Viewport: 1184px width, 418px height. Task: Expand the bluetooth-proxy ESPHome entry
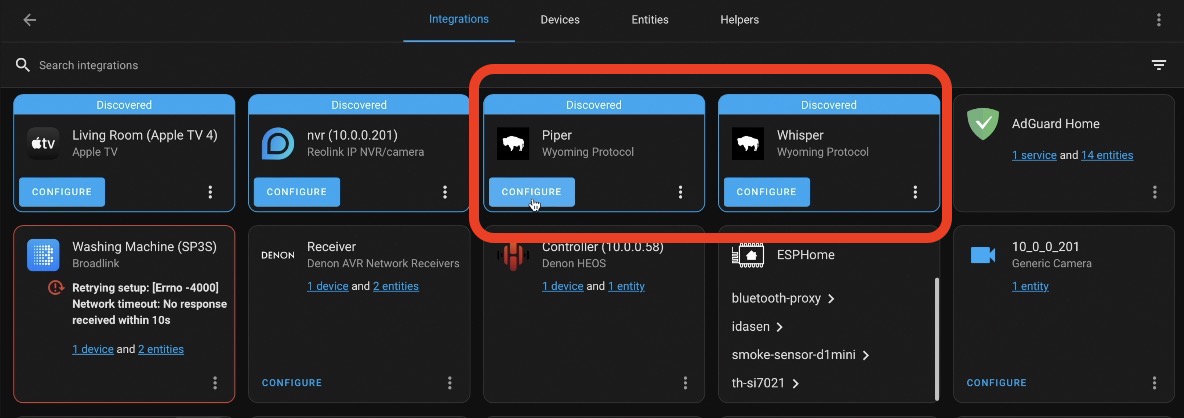click(x=783, y=298)
